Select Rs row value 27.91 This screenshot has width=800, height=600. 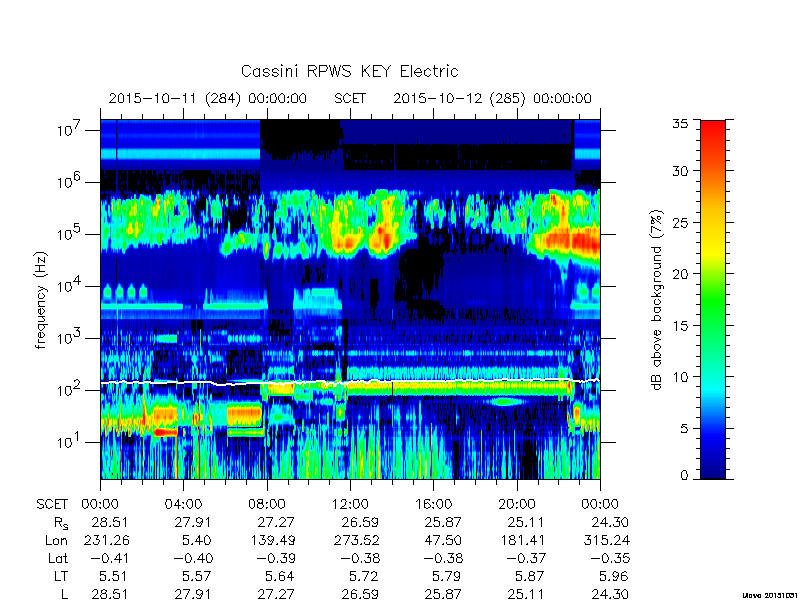click(193, 523)
